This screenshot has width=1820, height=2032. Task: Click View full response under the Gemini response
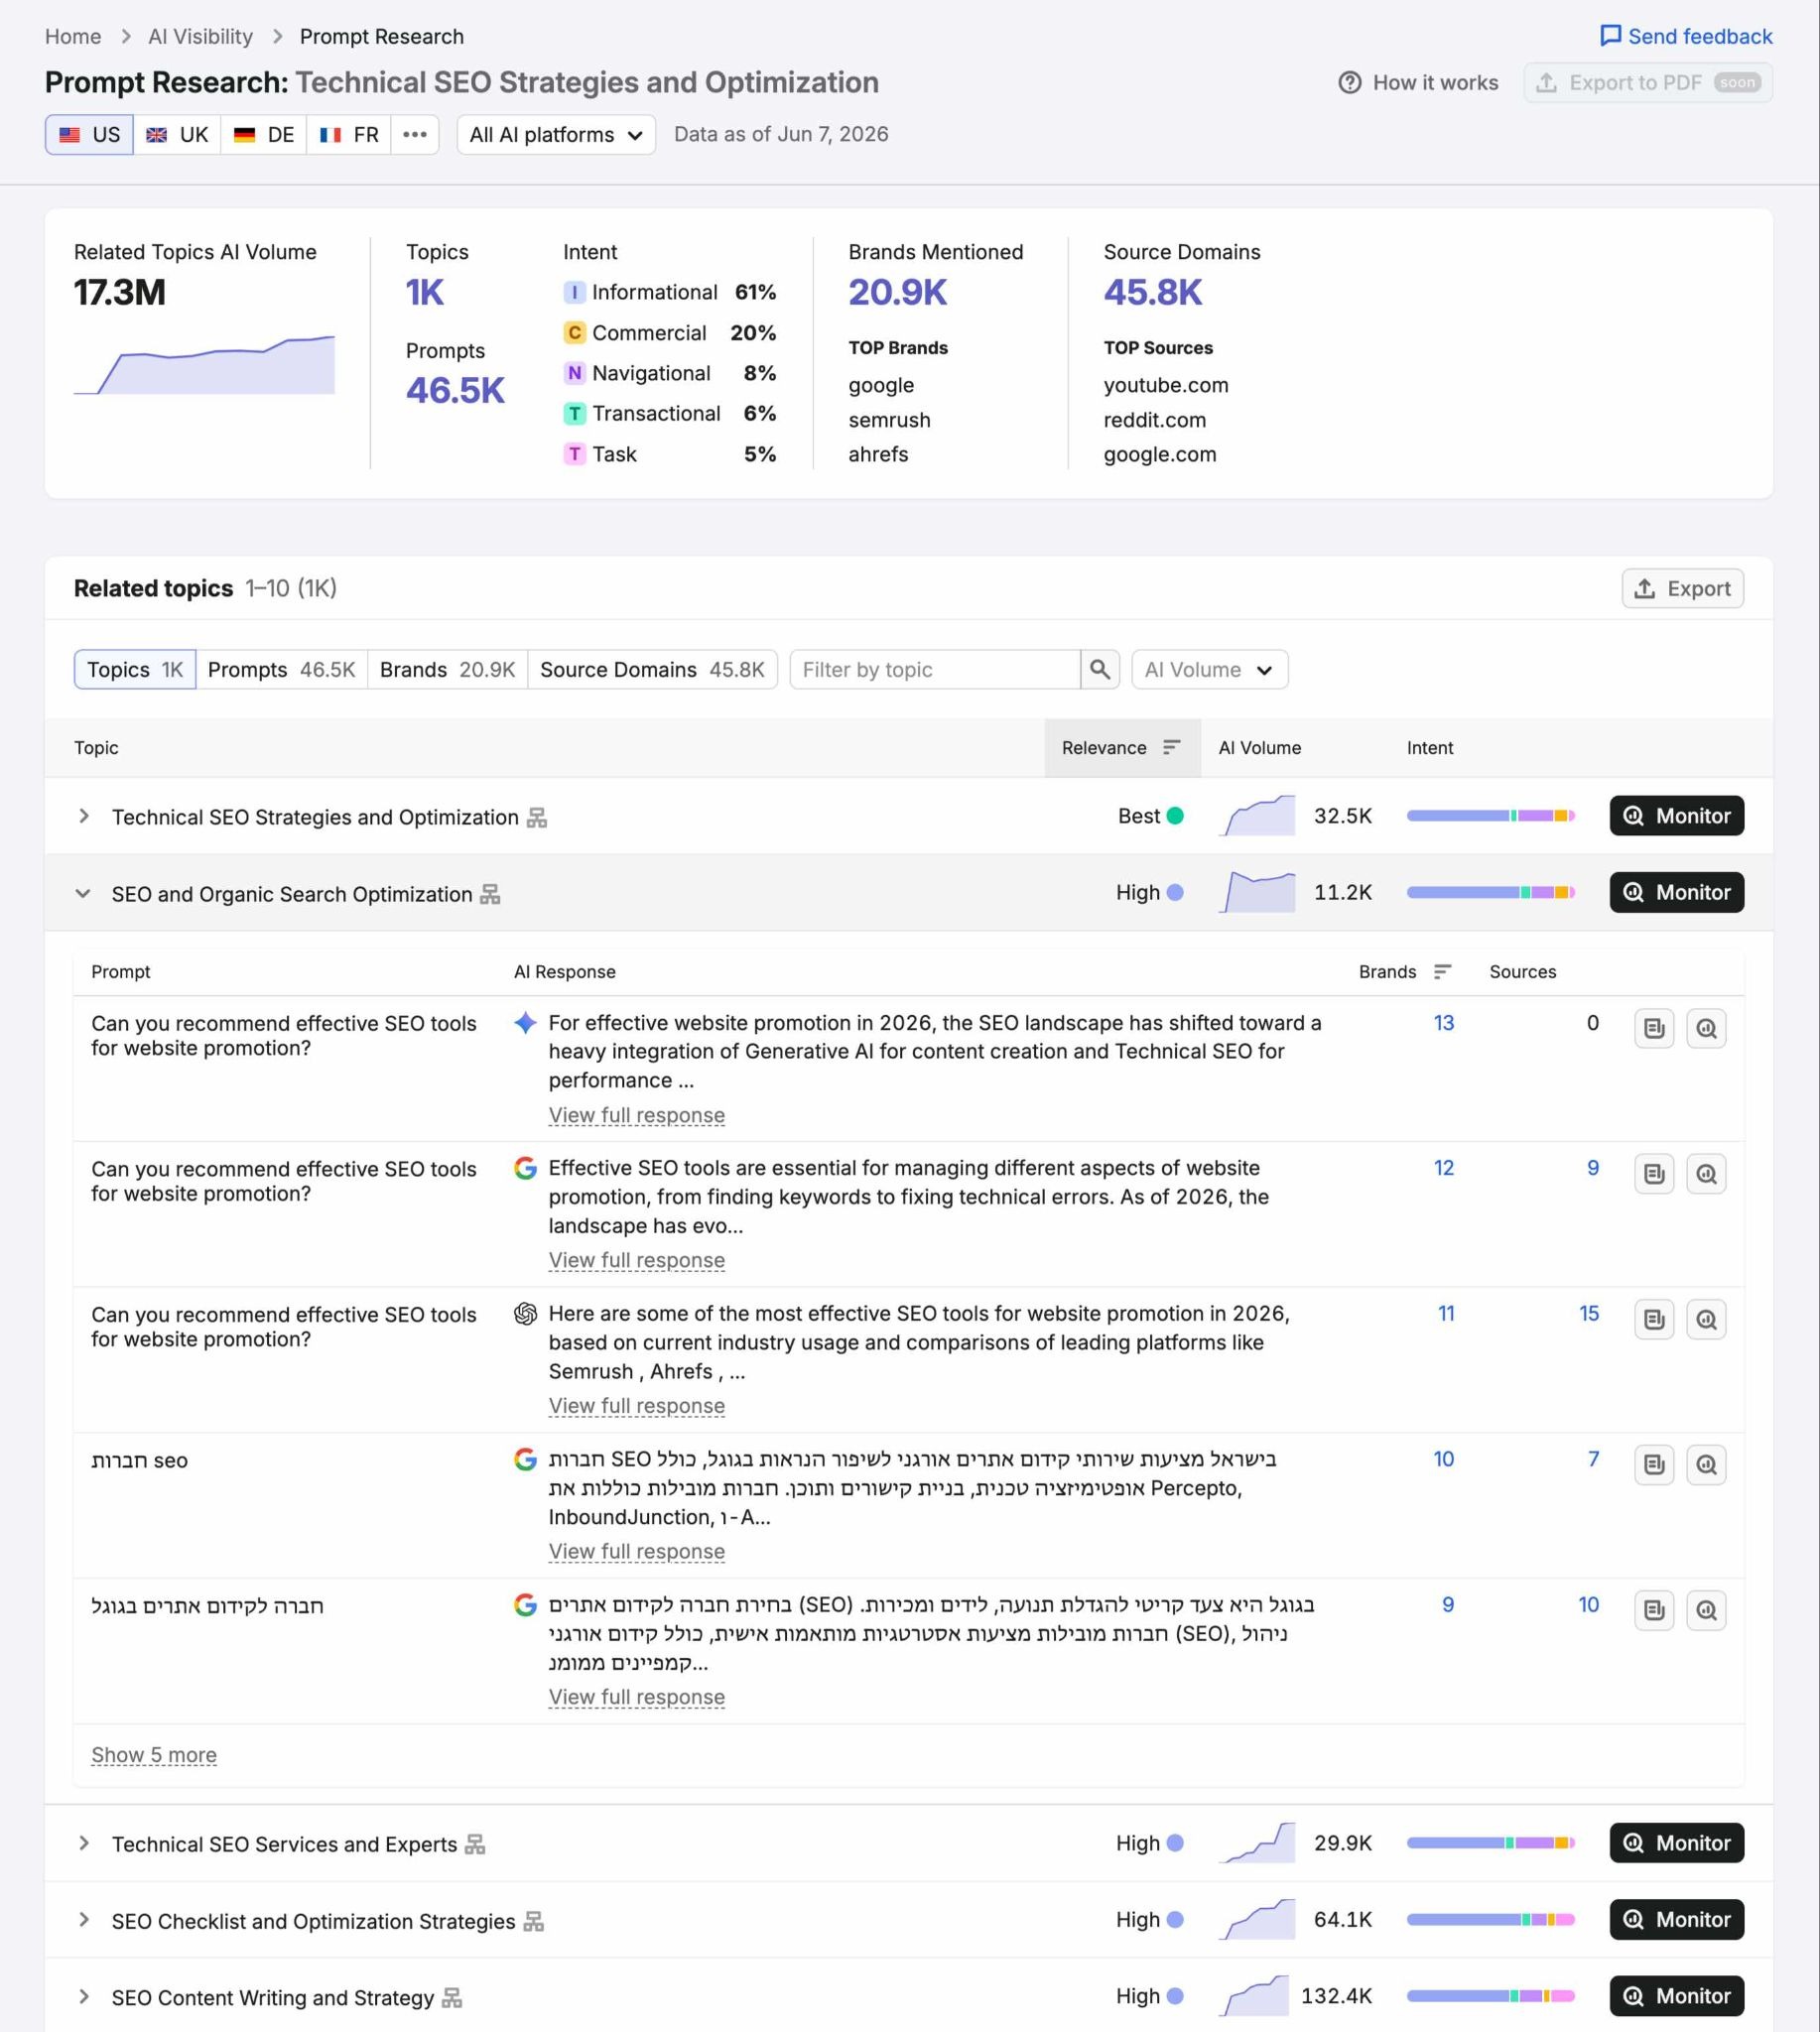[x=636, y=1115]
